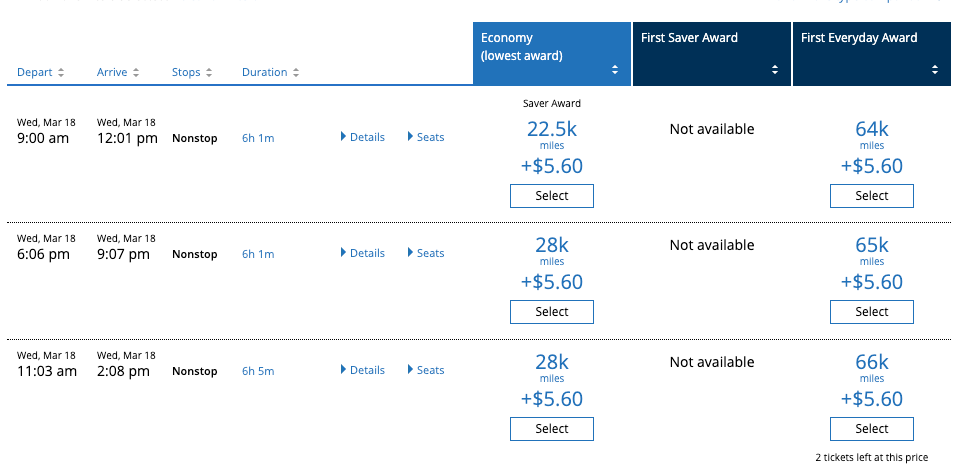Select 65k miles First Everyday fare
Screen dimensions: 957x471
point(872,312)
